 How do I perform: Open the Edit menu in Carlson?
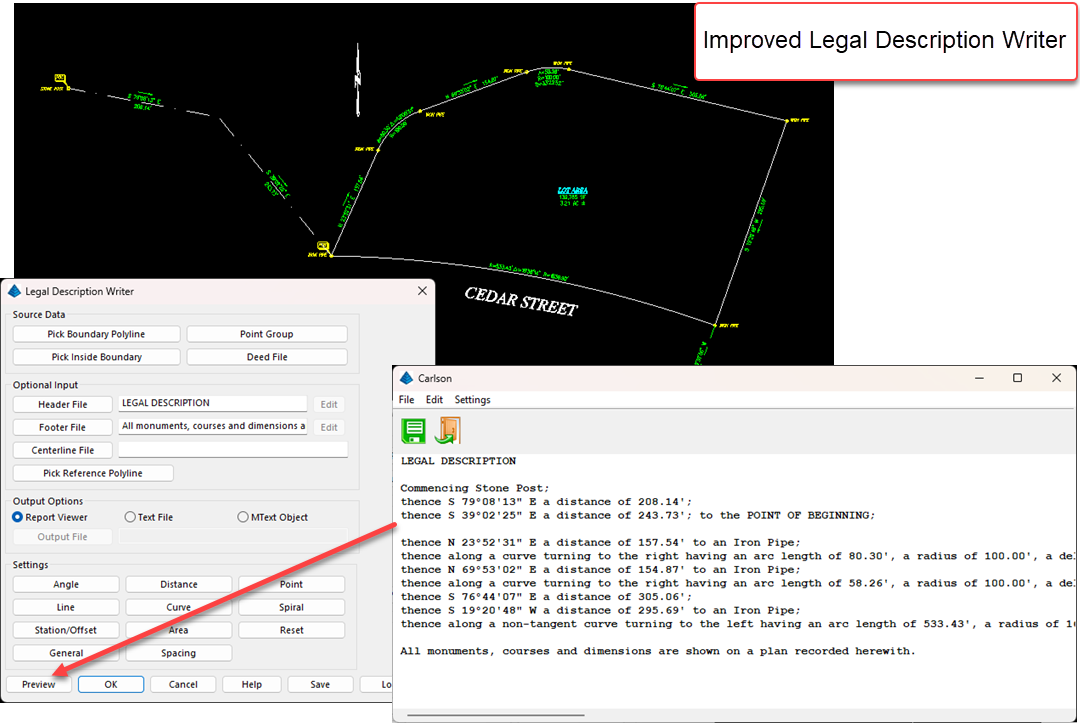click(434, 400)
